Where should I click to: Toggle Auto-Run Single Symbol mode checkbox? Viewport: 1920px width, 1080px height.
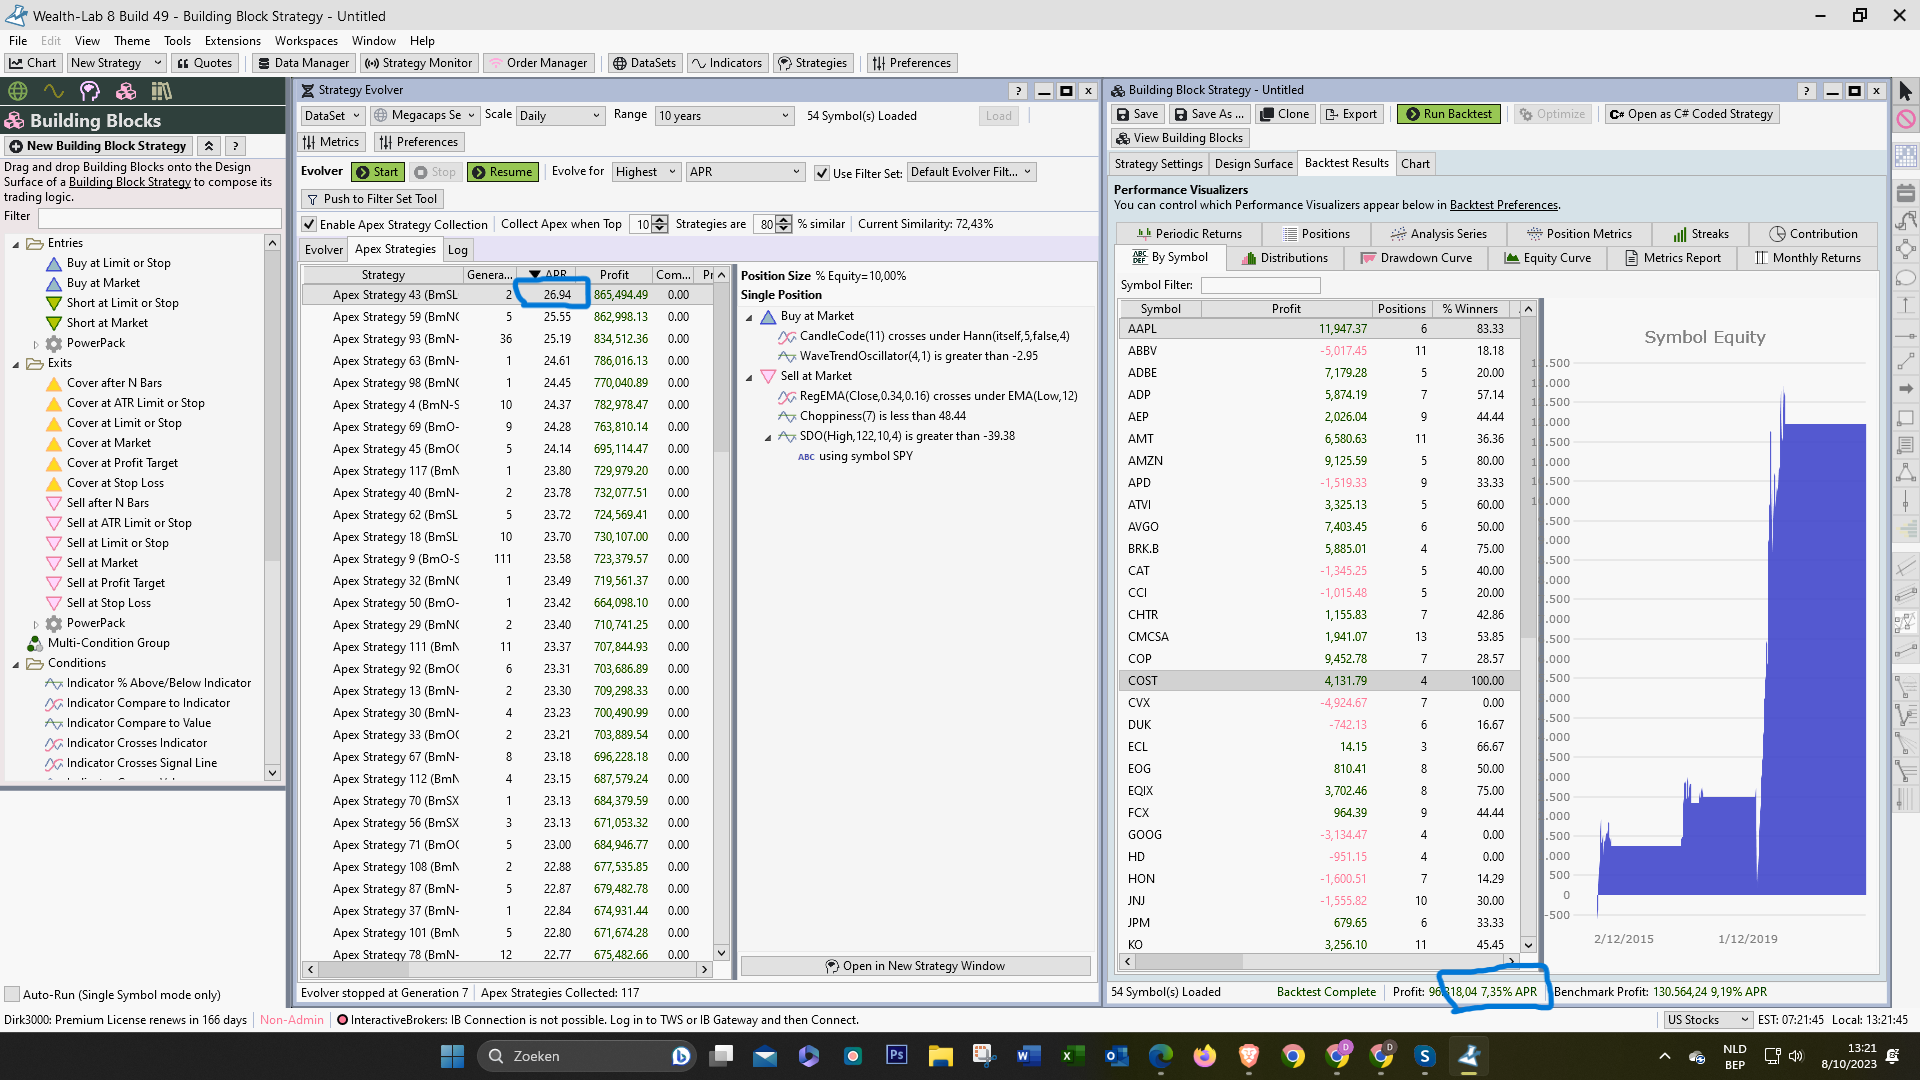[x=13, y=994]
